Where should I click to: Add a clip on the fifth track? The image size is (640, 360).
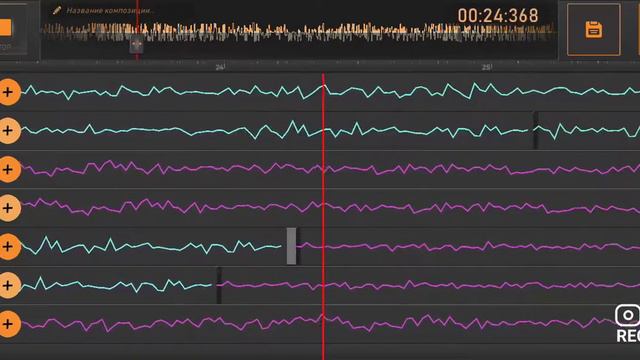tap(8, 247)
